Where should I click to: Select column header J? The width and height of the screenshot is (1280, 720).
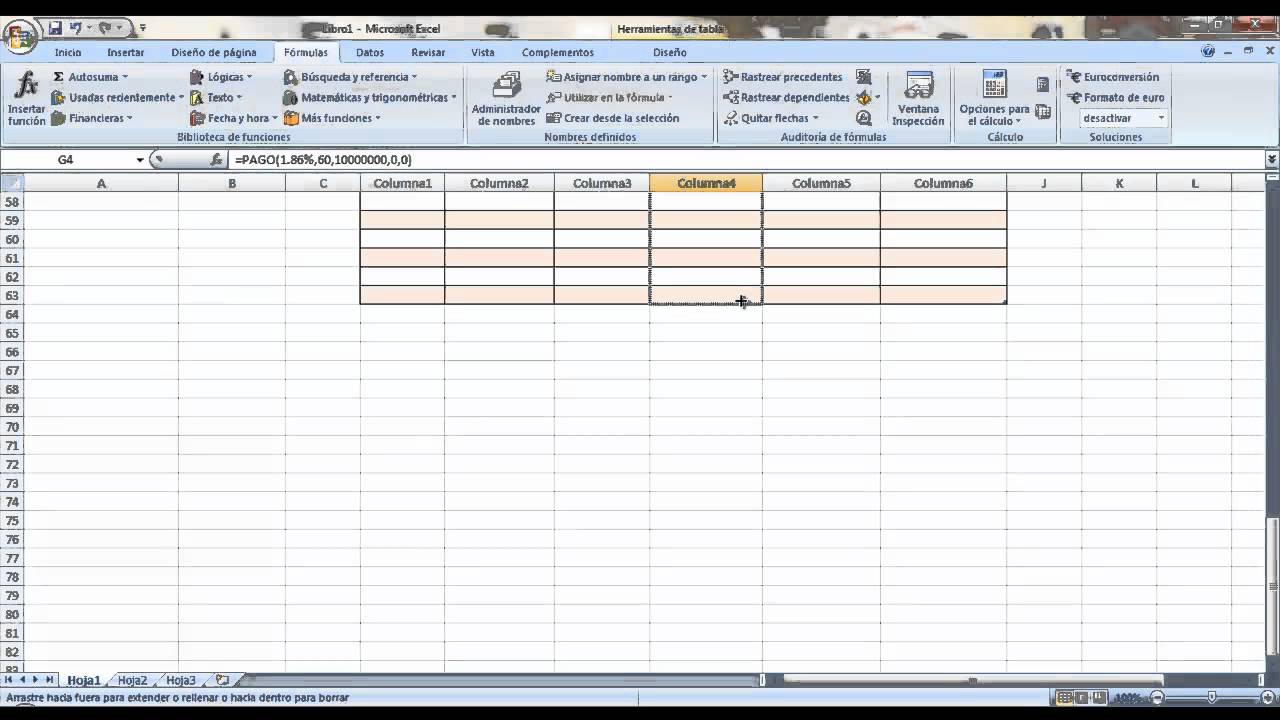point(1044,183)
